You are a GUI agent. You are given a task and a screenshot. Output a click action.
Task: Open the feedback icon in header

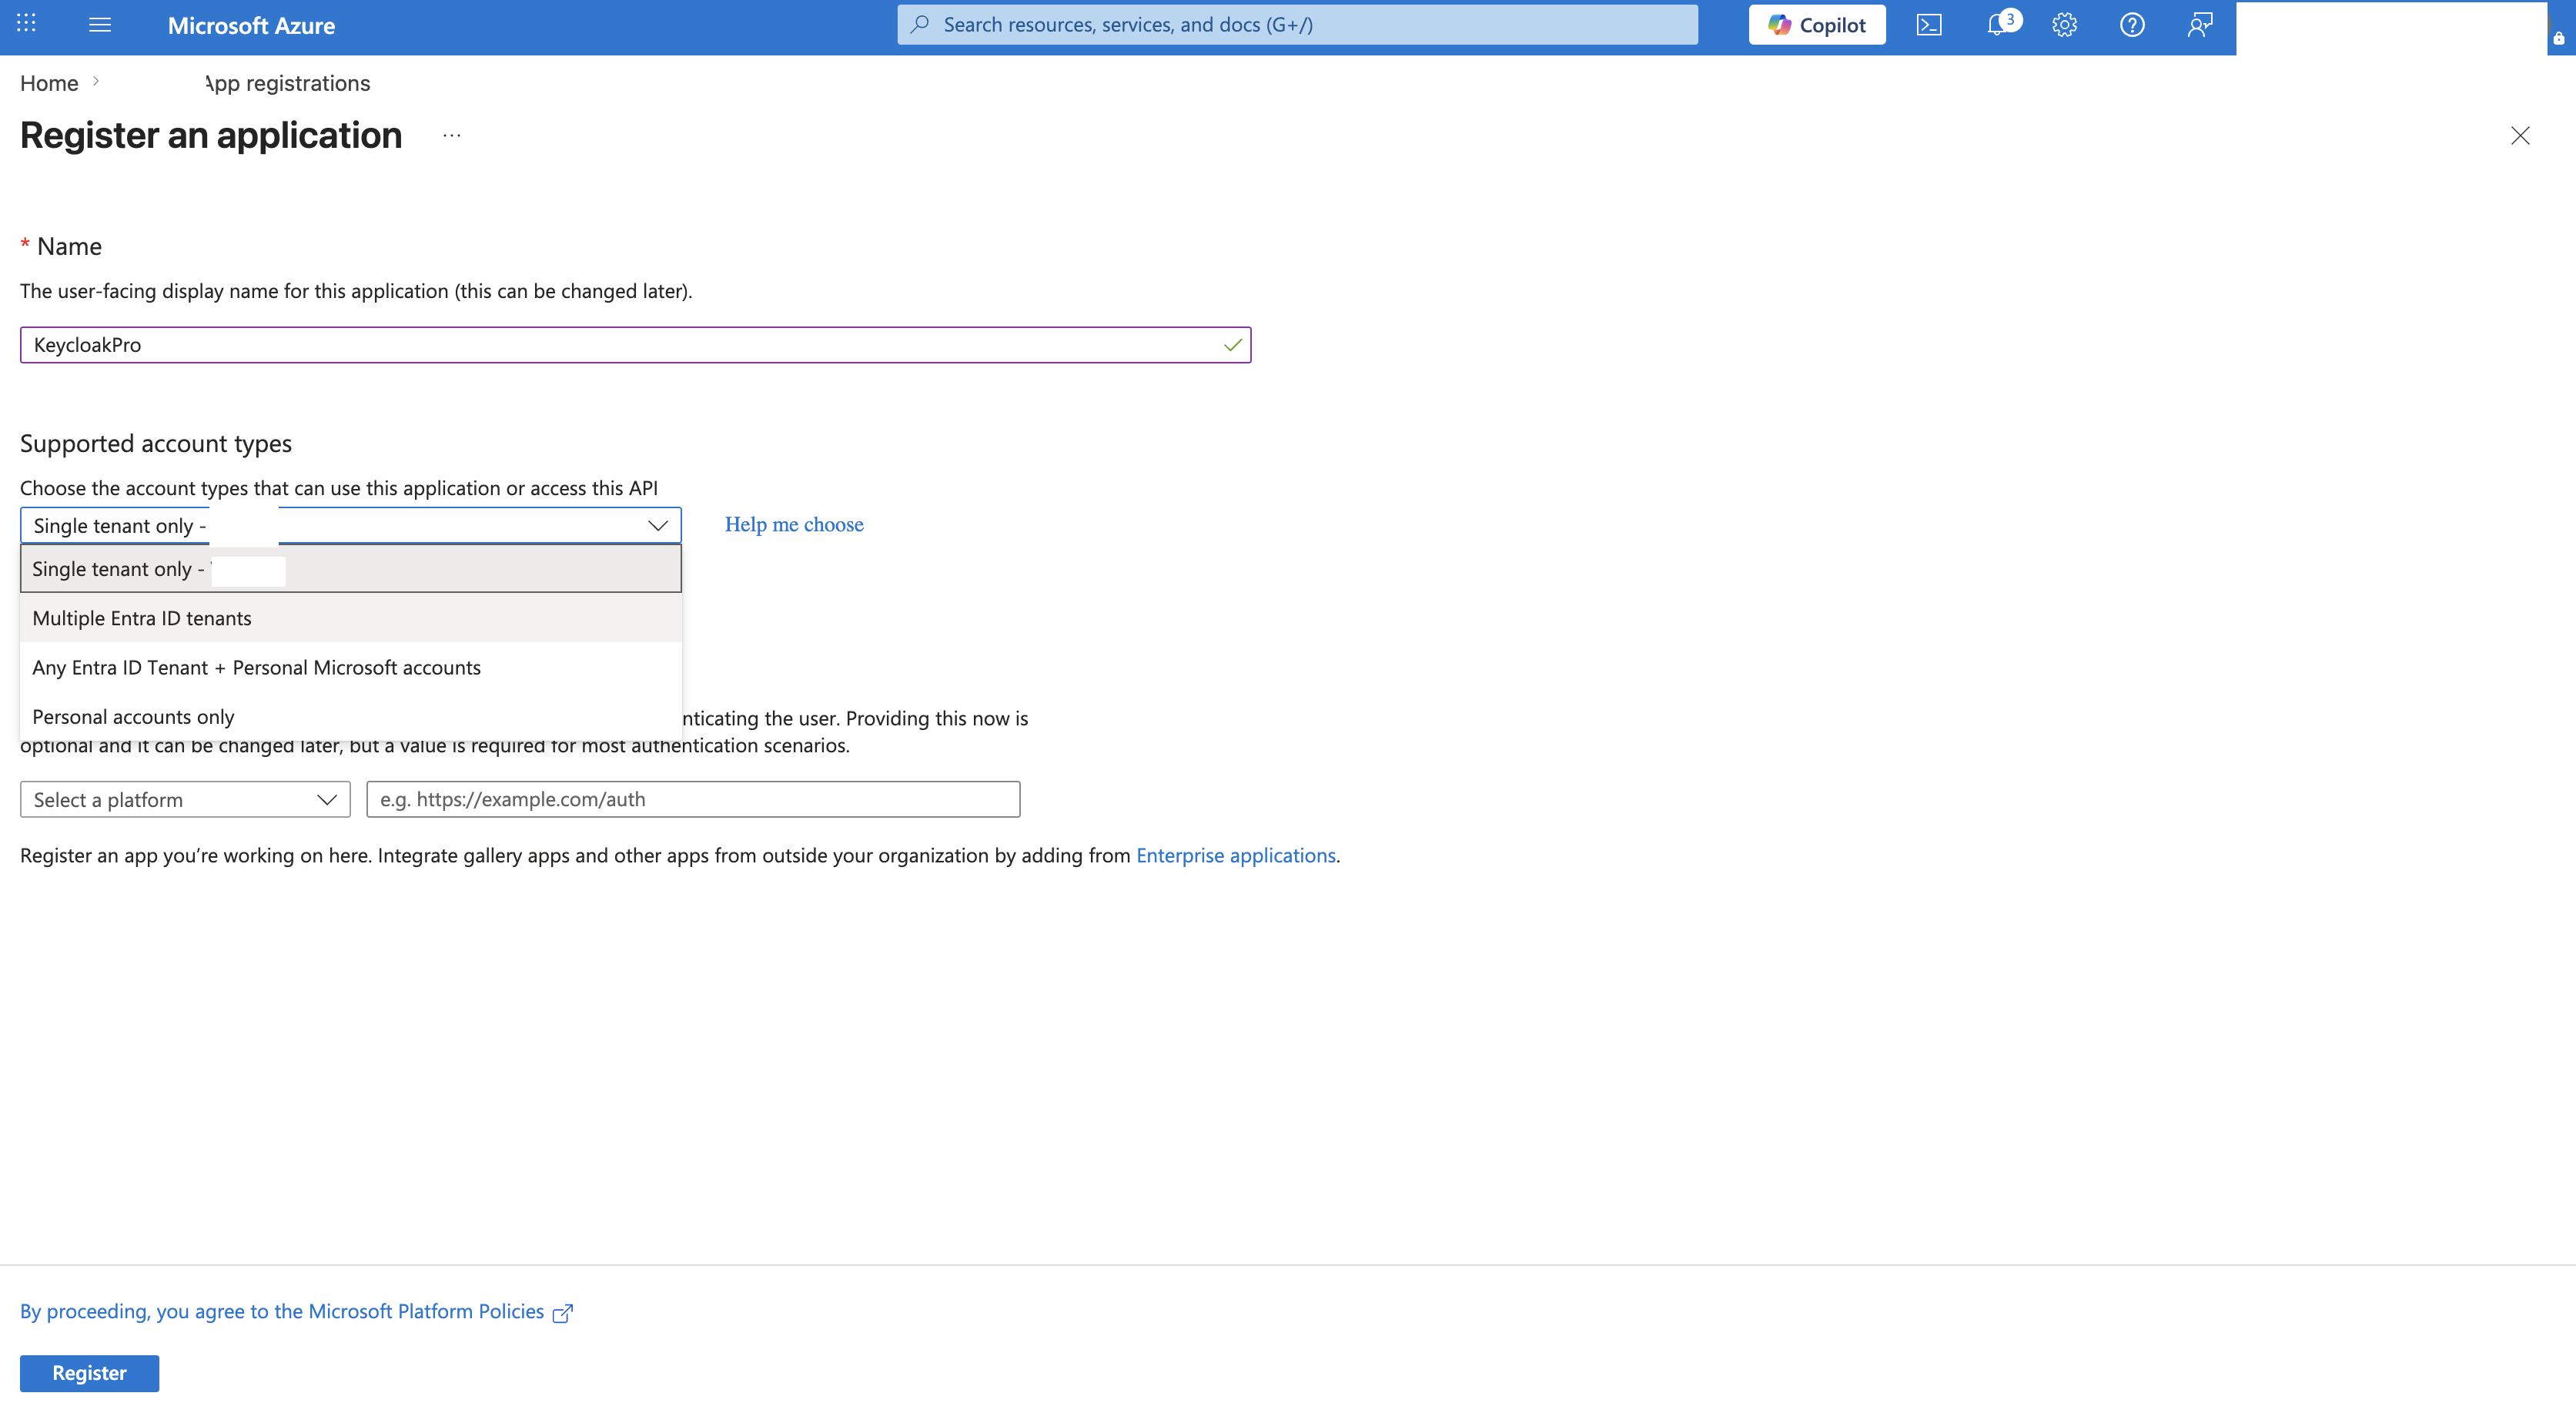pos(2199,25)
